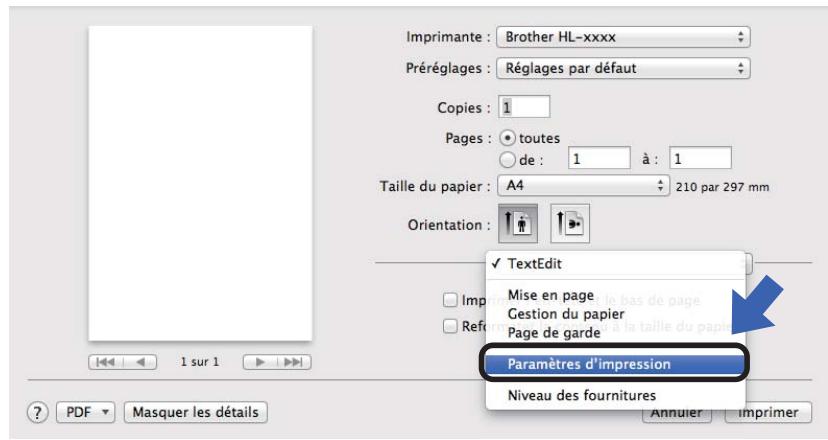Go to next page in preview

coord(260,362)
